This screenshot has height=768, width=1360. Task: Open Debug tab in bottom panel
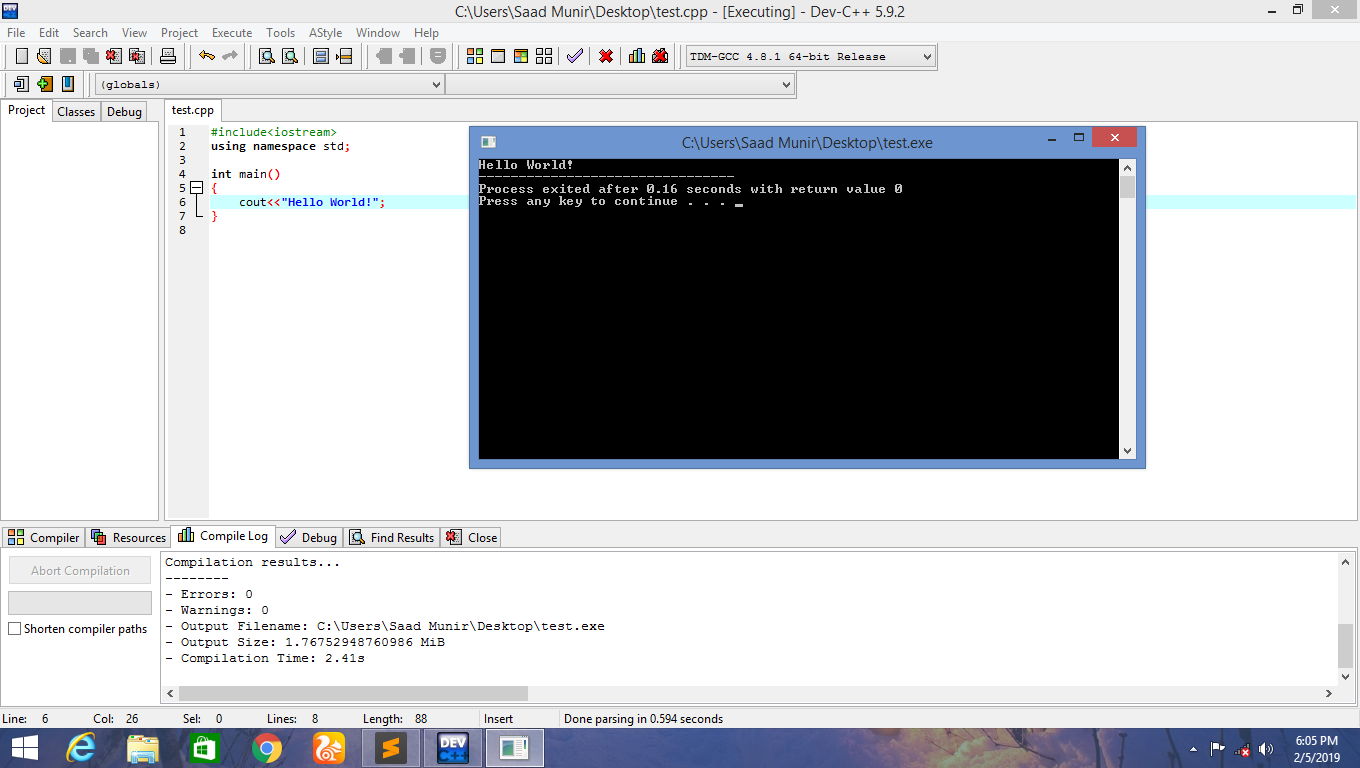click(x=310, y=537)
